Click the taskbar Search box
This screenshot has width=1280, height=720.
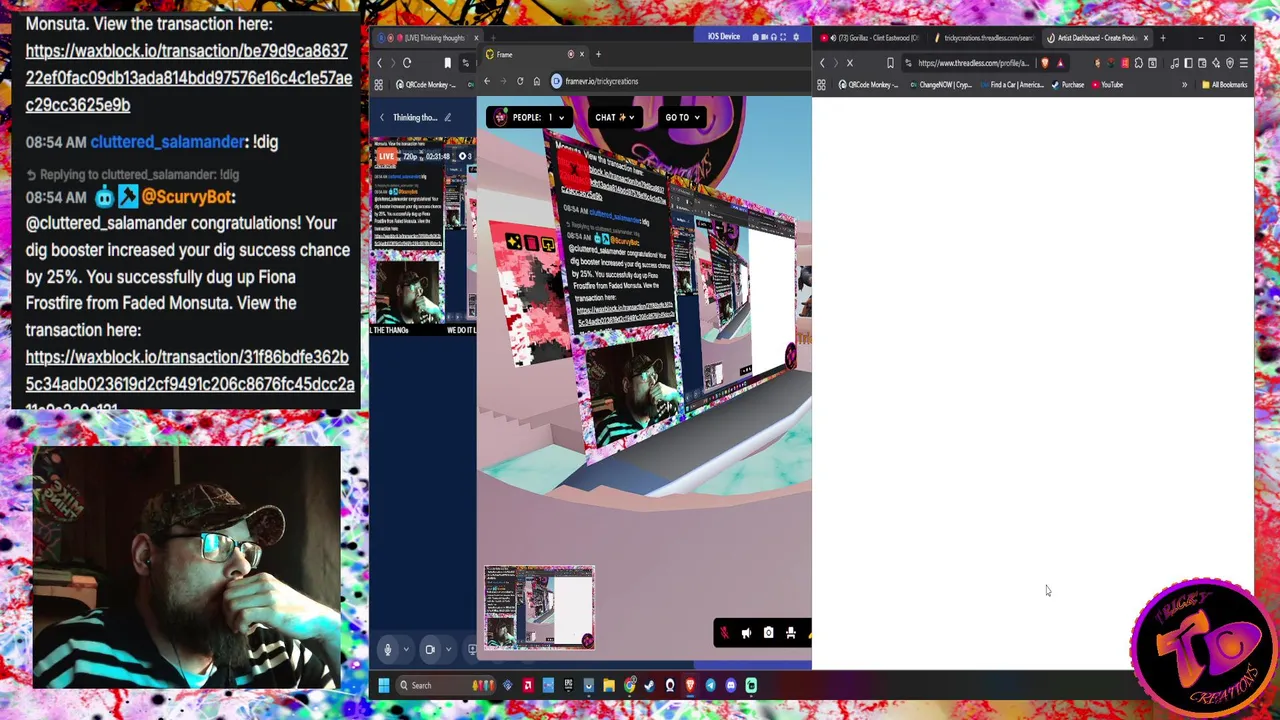447,685
